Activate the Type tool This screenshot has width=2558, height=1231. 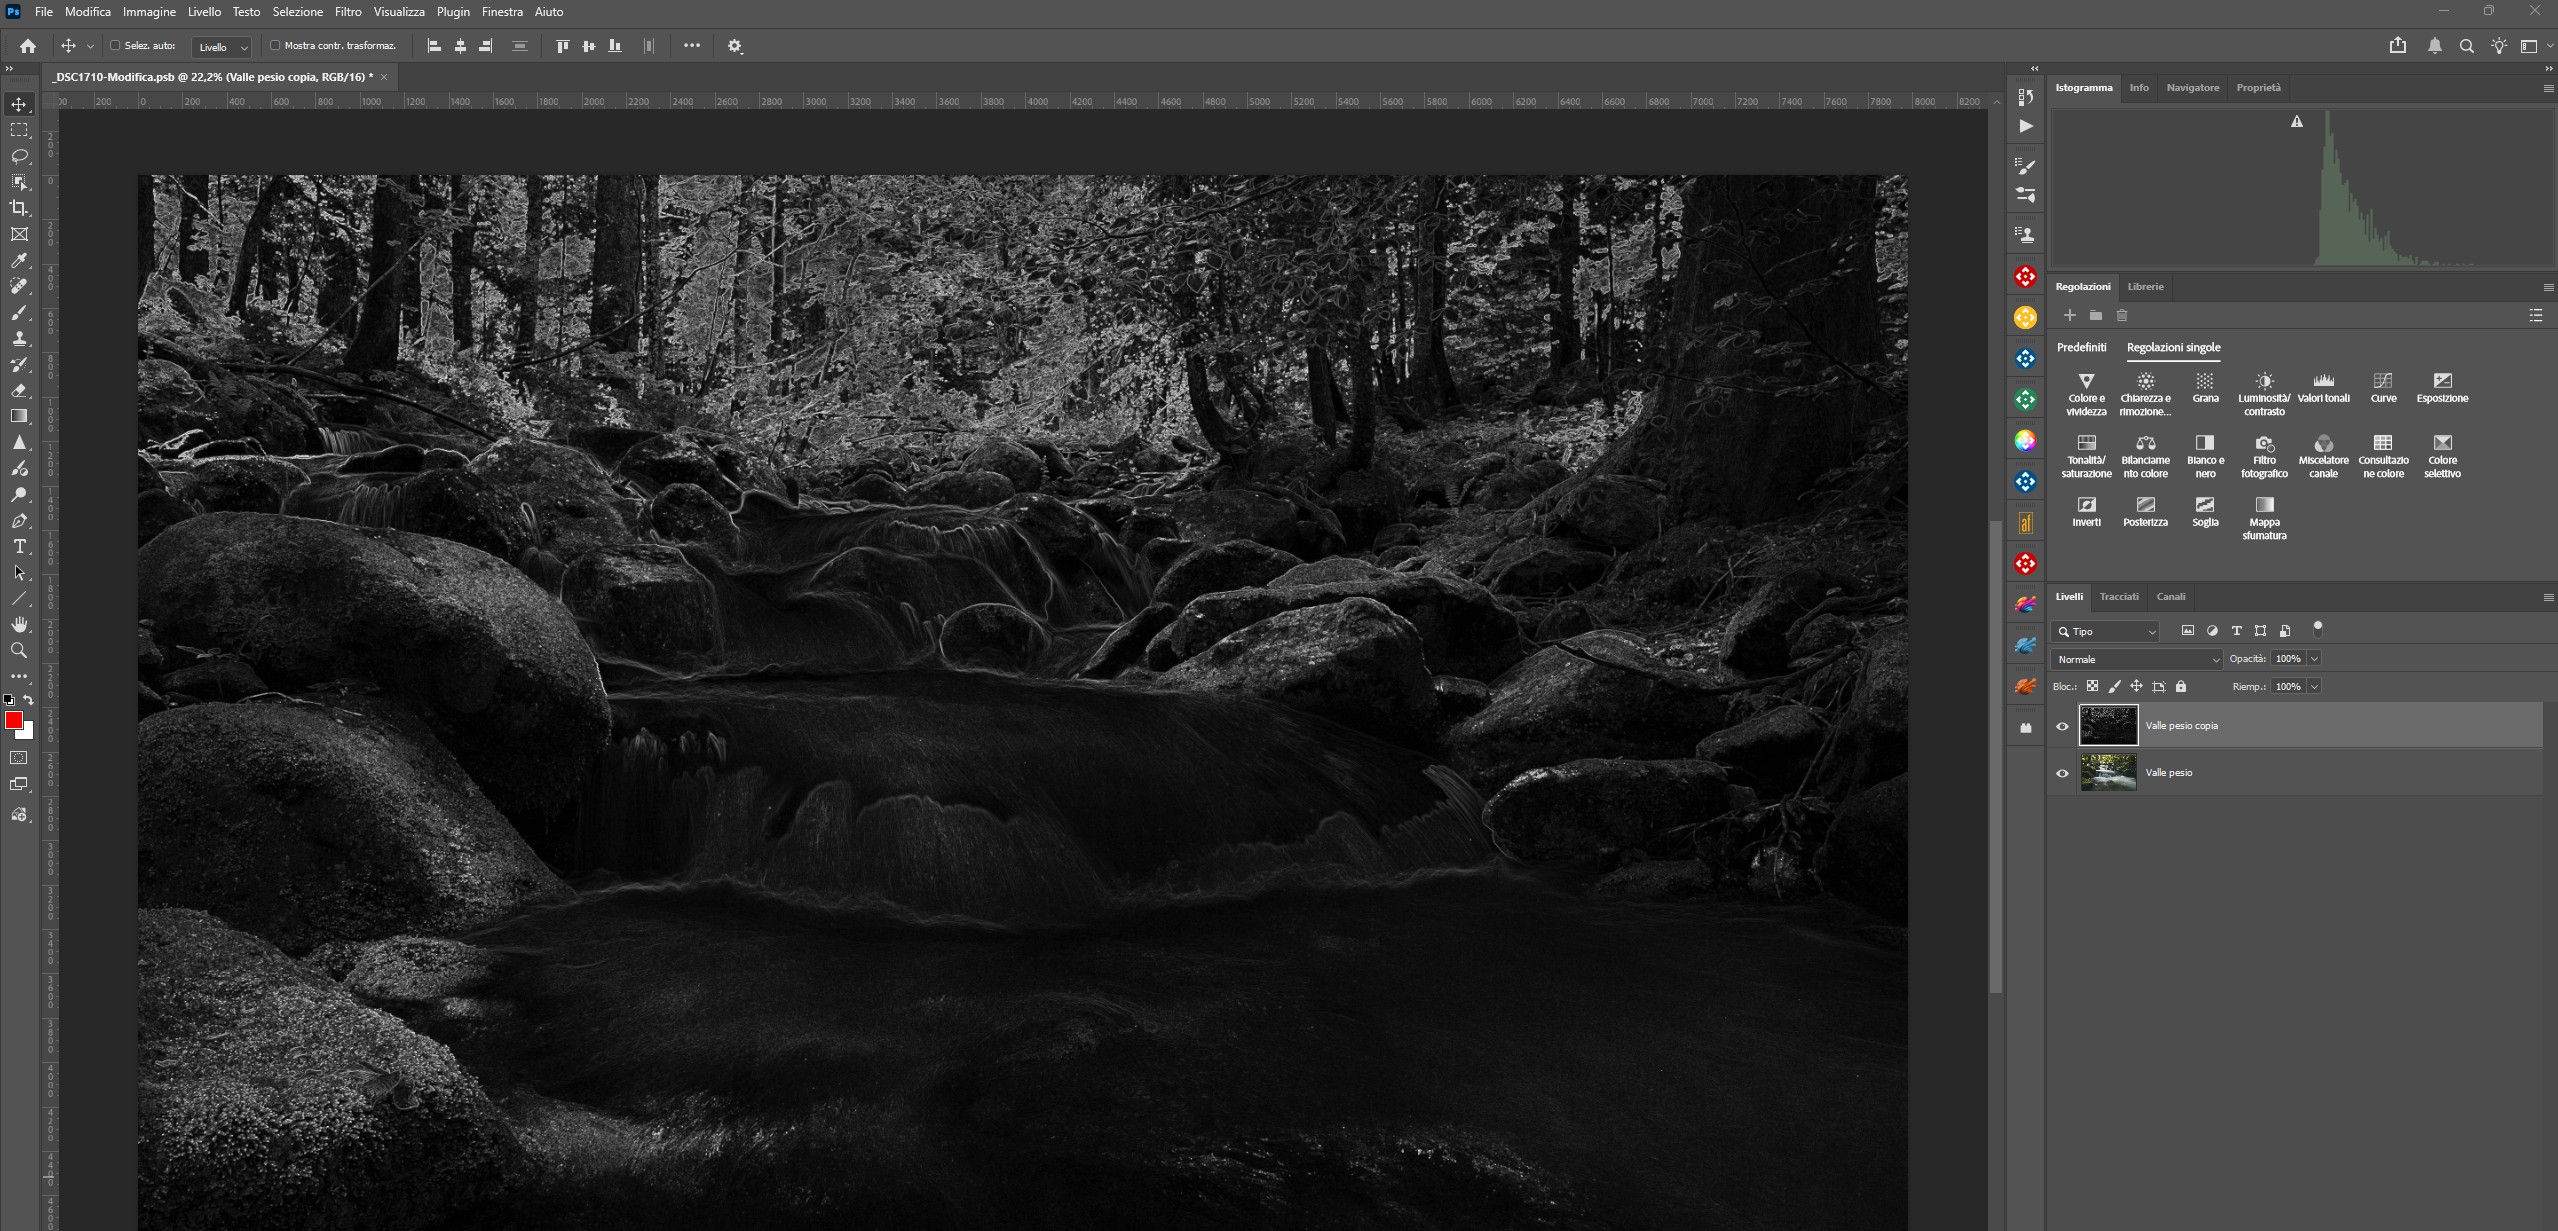pos(19,546)
